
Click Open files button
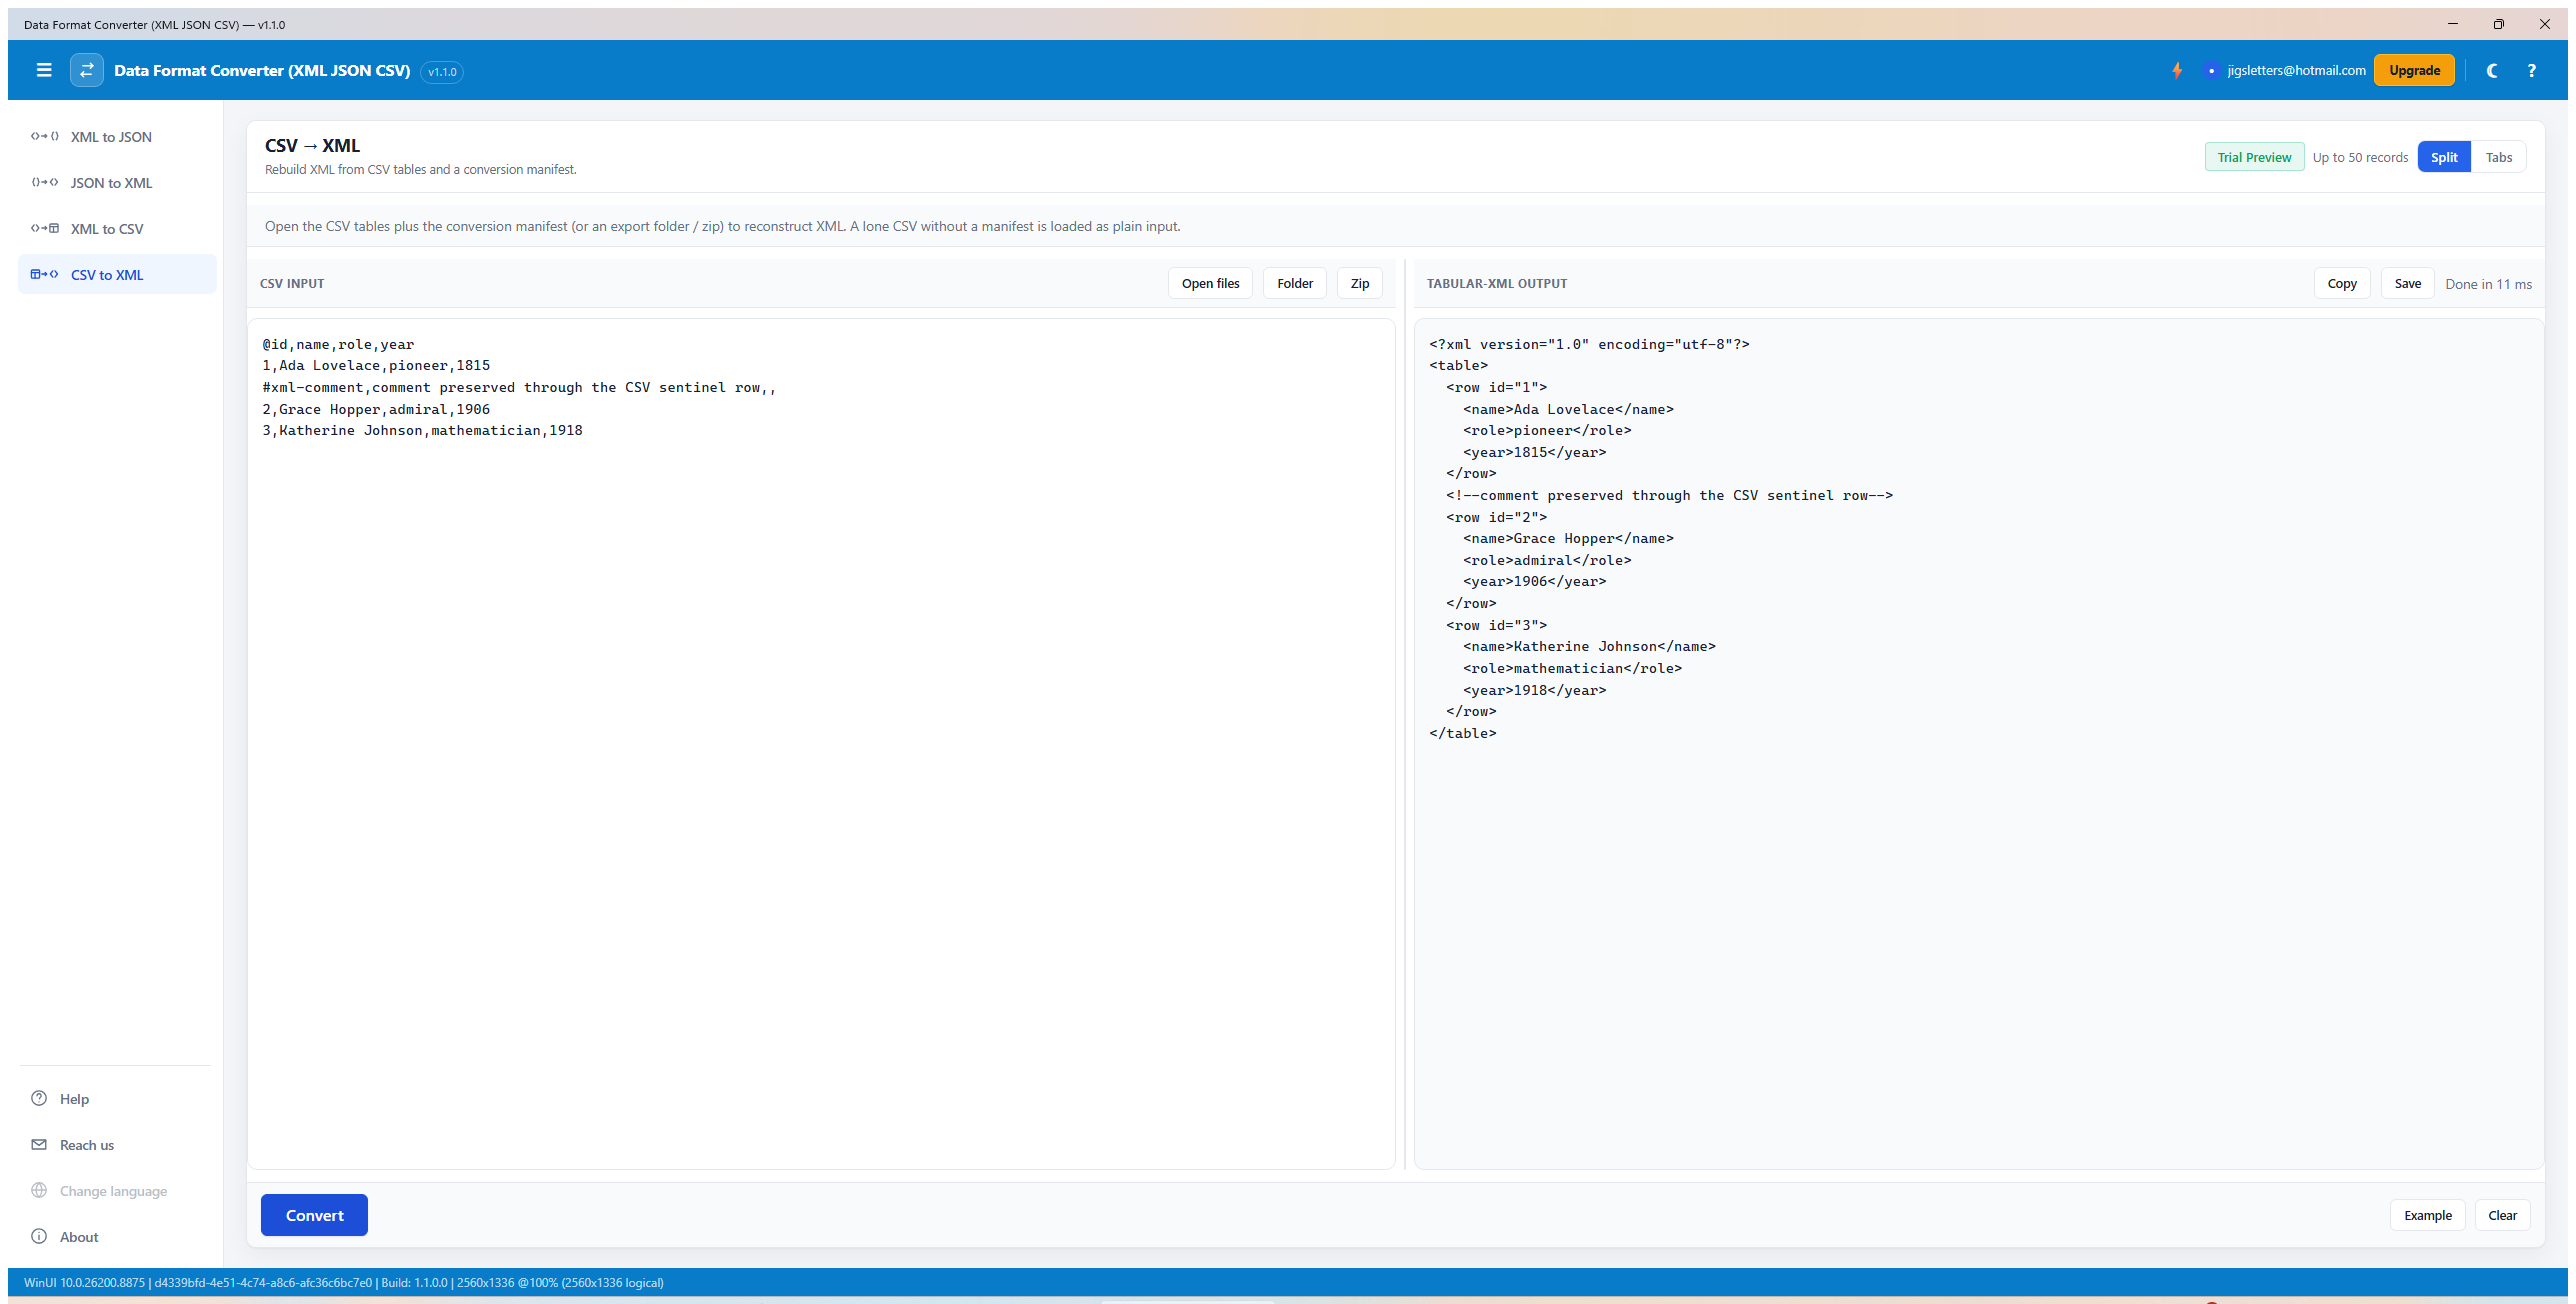(1210, 284)
